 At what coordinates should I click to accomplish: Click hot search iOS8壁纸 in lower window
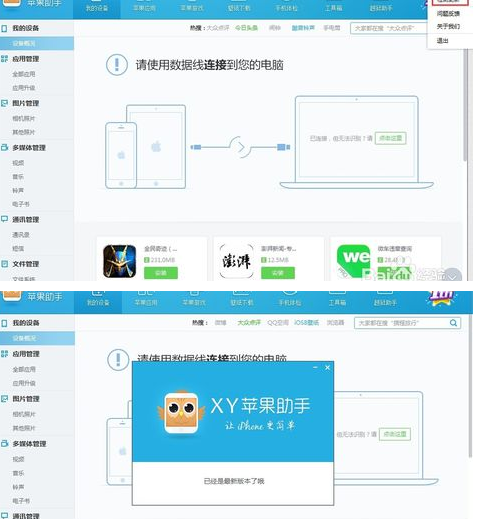pyautogui.click(x=306, y=323)
